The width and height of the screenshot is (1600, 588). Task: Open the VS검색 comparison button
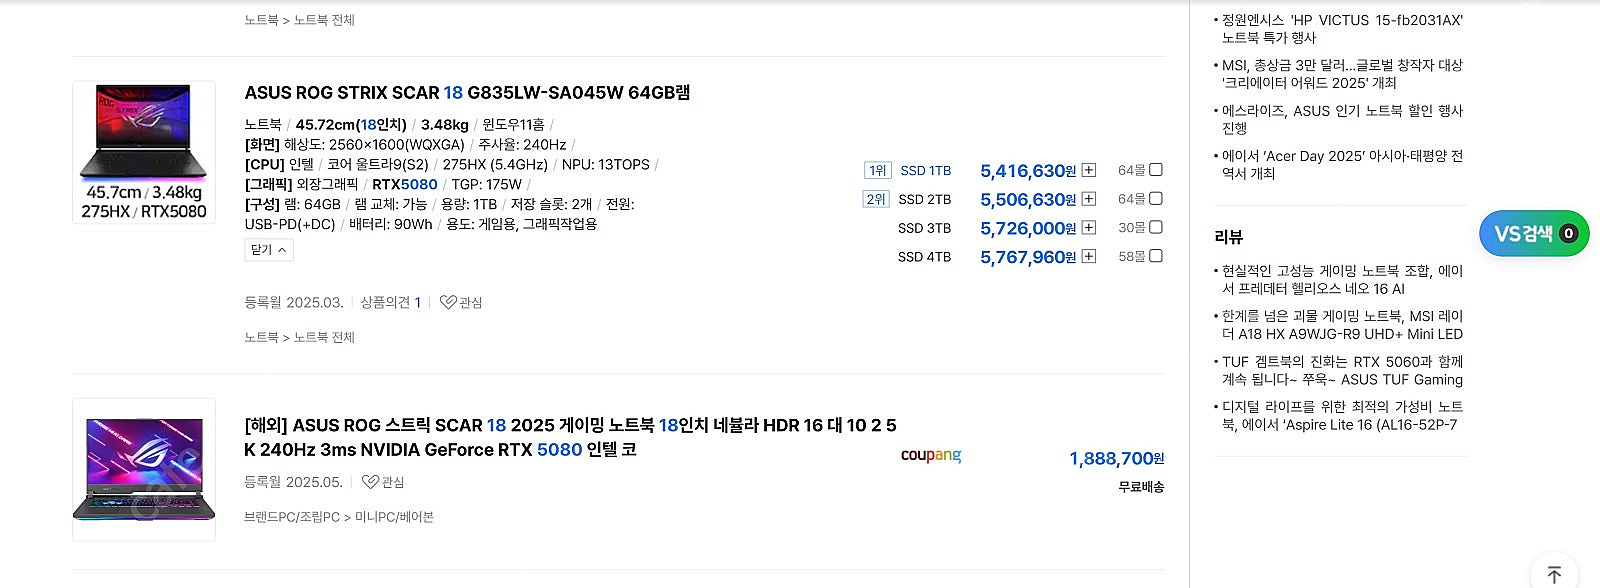1533,234
